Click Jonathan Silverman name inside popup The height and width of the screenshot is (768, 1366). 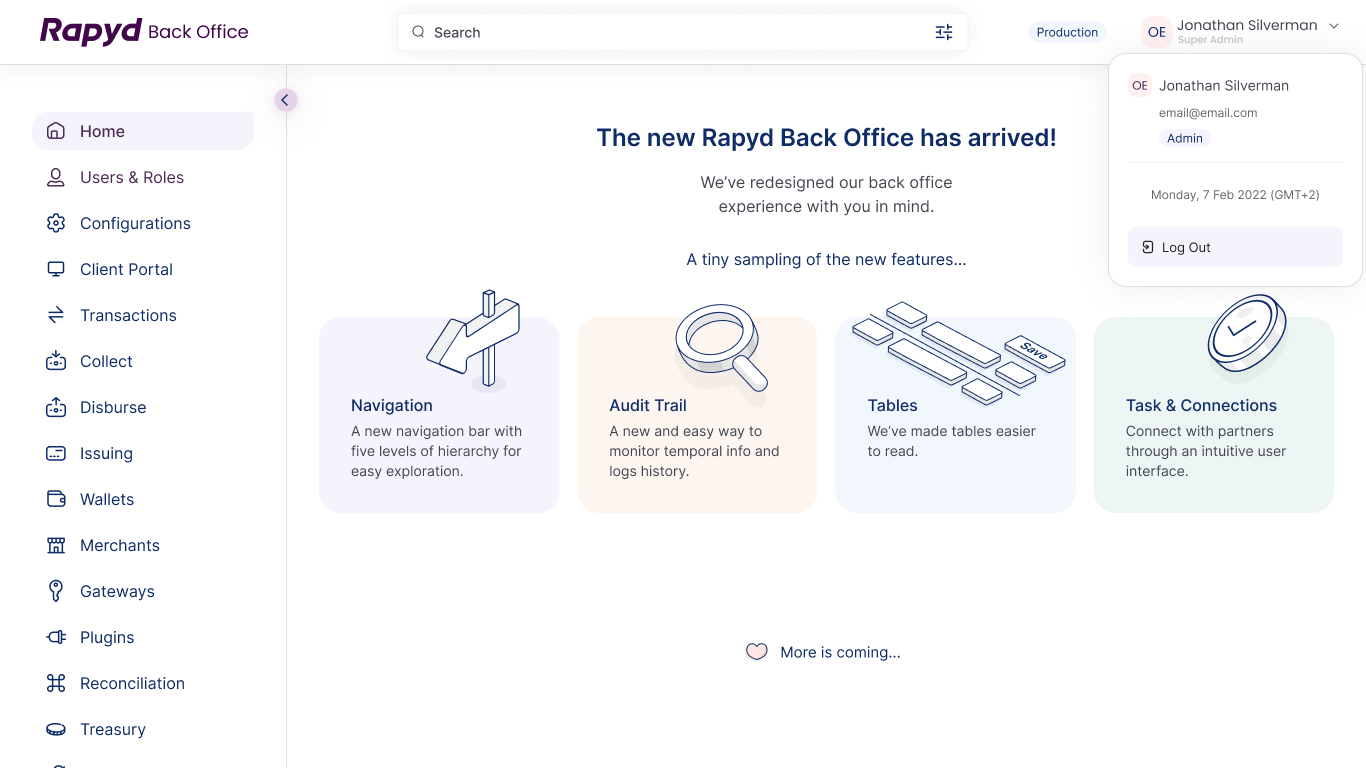coord(1224,86)
